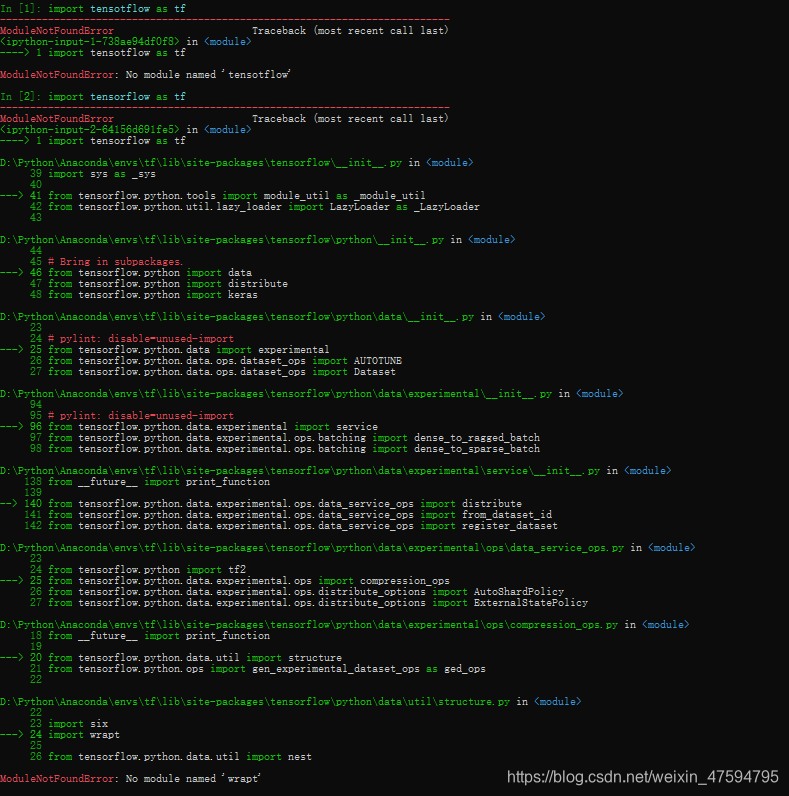Click the '<ipython-input-2-64156d691fe5>' text

pyautogui.click(x=90, y=129)
